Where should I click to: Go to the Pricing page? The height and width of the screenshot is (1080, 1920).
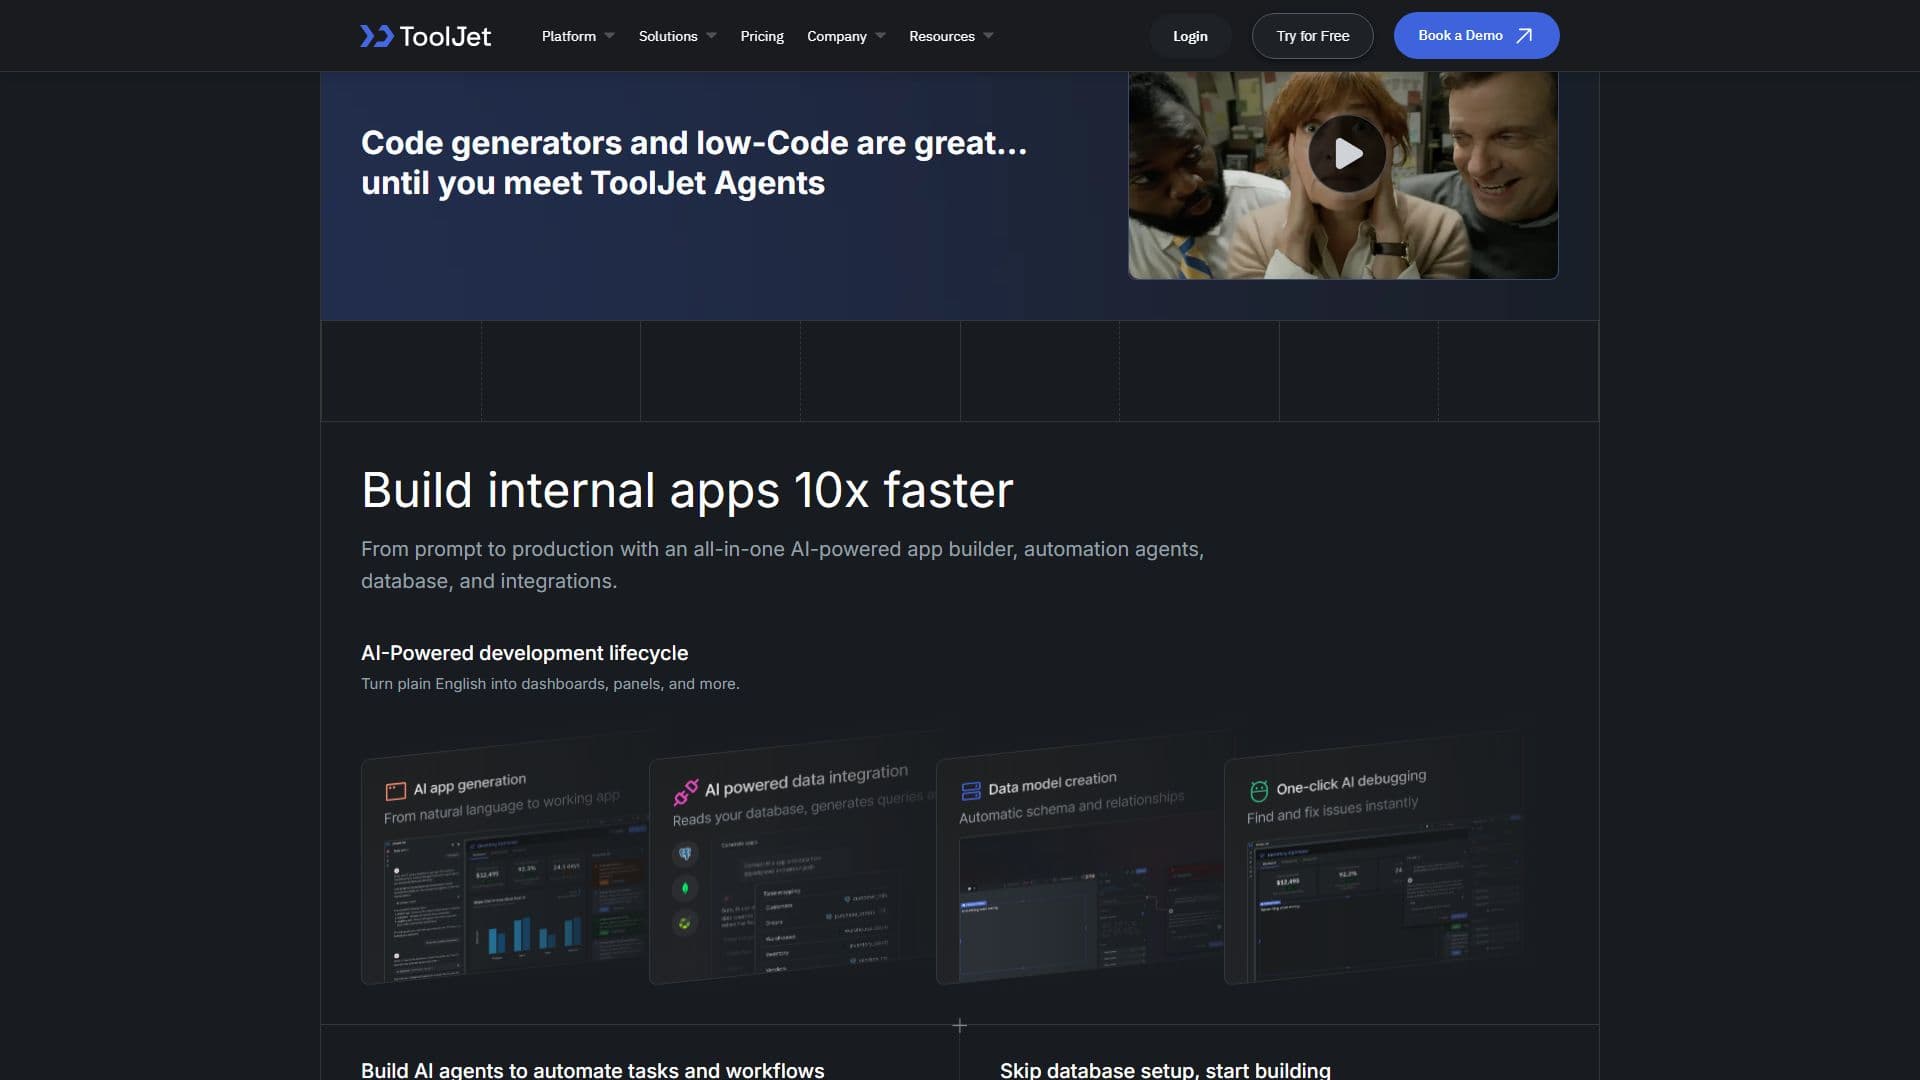click(762, 36)
